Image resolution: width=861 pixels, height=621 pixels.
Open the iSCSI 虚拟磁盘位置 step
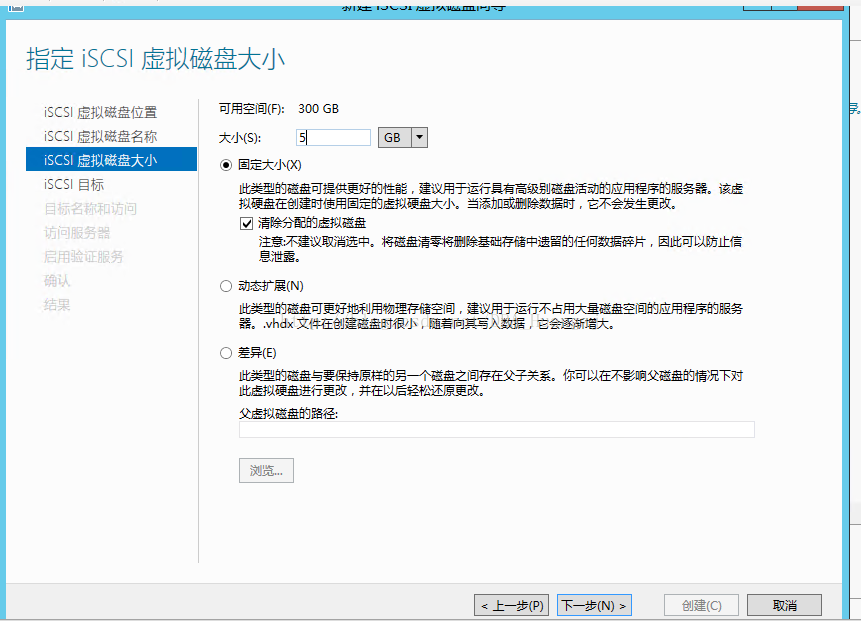(100, 112)
